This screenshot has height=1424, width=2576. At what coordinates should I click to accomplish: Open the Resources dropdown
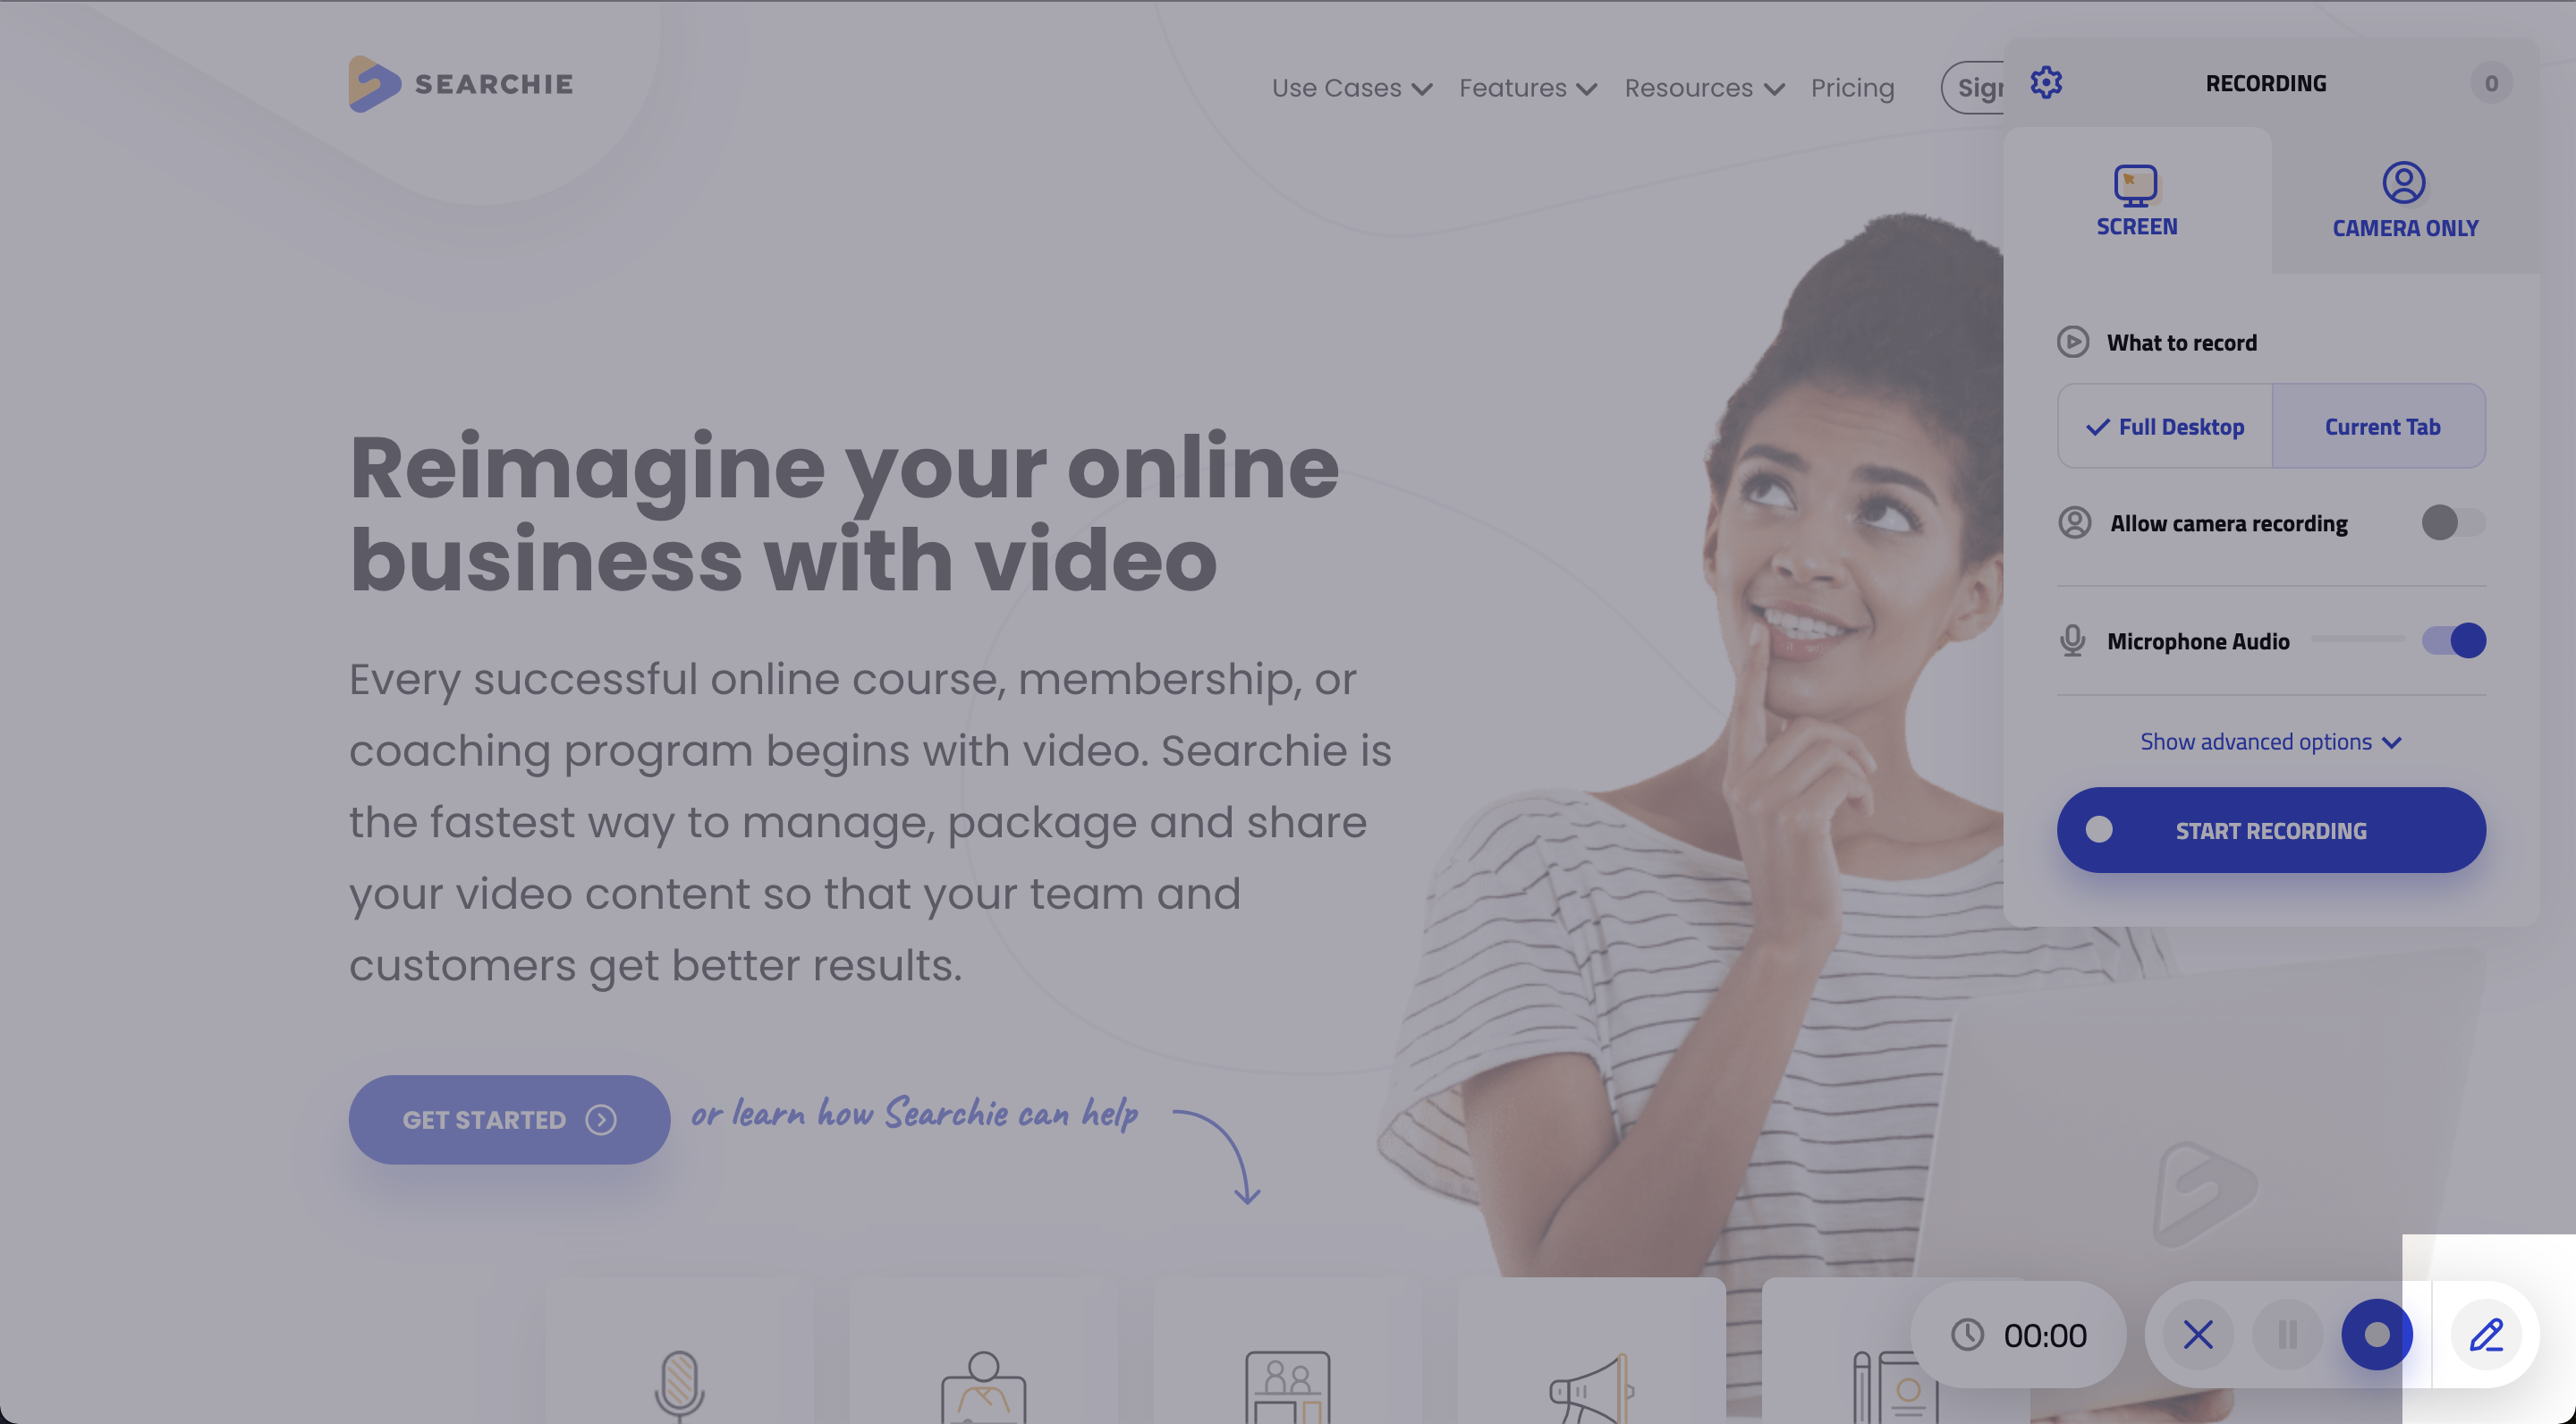pyautogui.click(x=1704, y=88)
